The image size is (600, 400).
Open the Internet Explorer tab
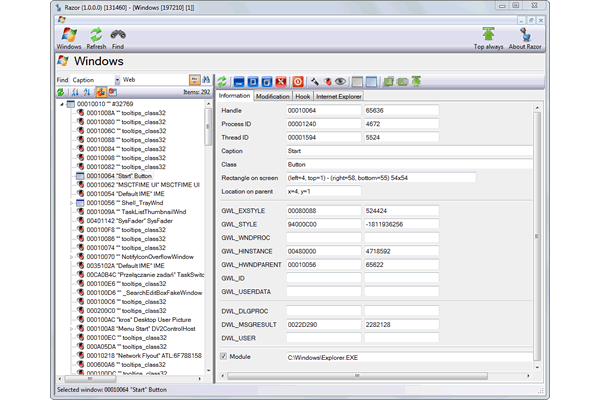coord(338,96)
